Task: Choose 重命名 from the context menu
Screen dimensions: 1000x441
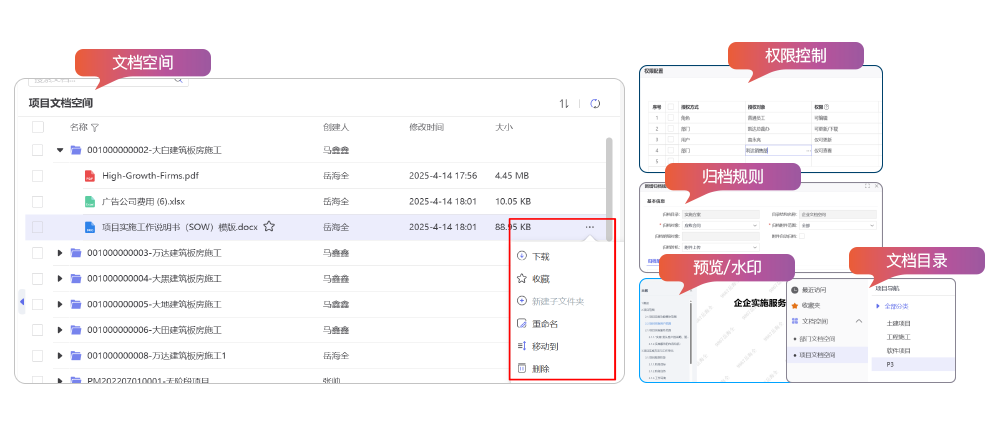Action: pos(544,324)
